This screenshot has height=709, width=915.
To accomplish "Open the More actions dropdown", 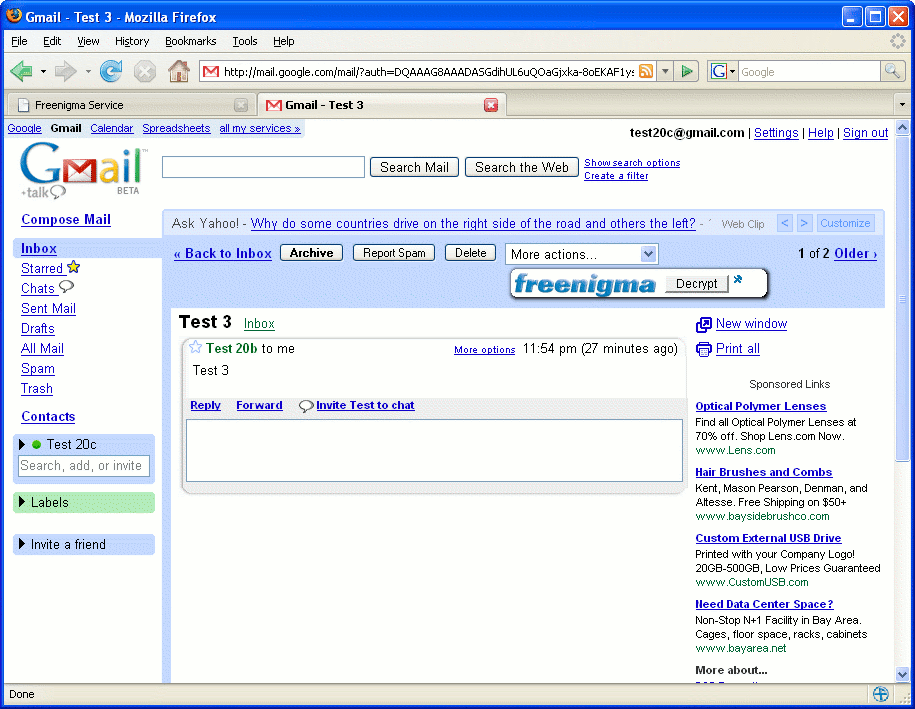I will coord(581,254).
